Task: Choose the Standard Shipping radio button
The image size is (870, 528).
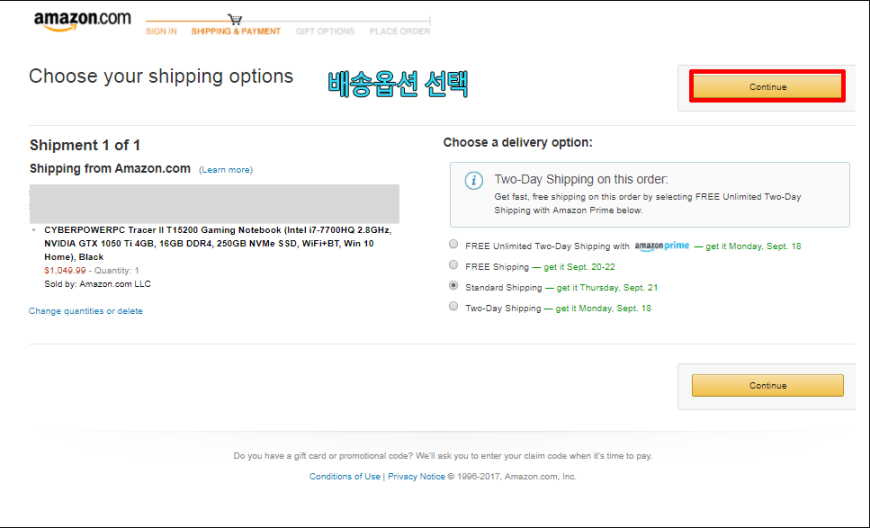Action: point(454,285)
